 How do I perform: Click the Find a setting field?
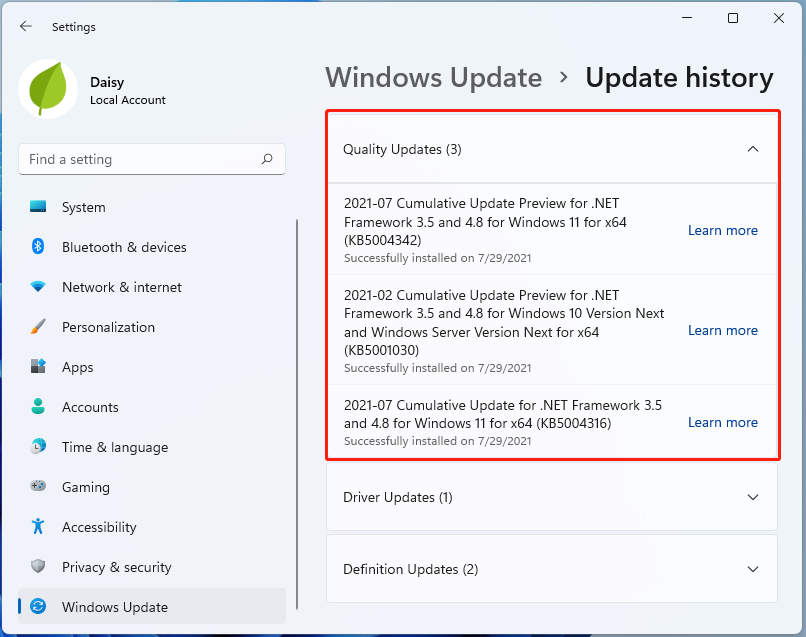[x=152, y=159]
